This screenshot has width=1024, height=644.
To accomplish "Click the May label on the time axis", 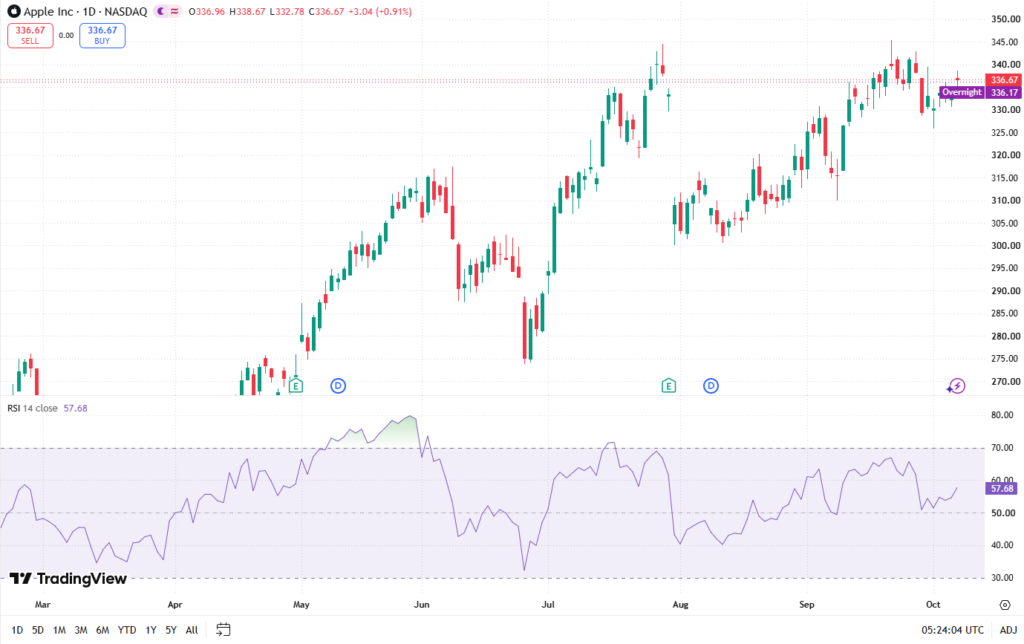I will (301, 605).
